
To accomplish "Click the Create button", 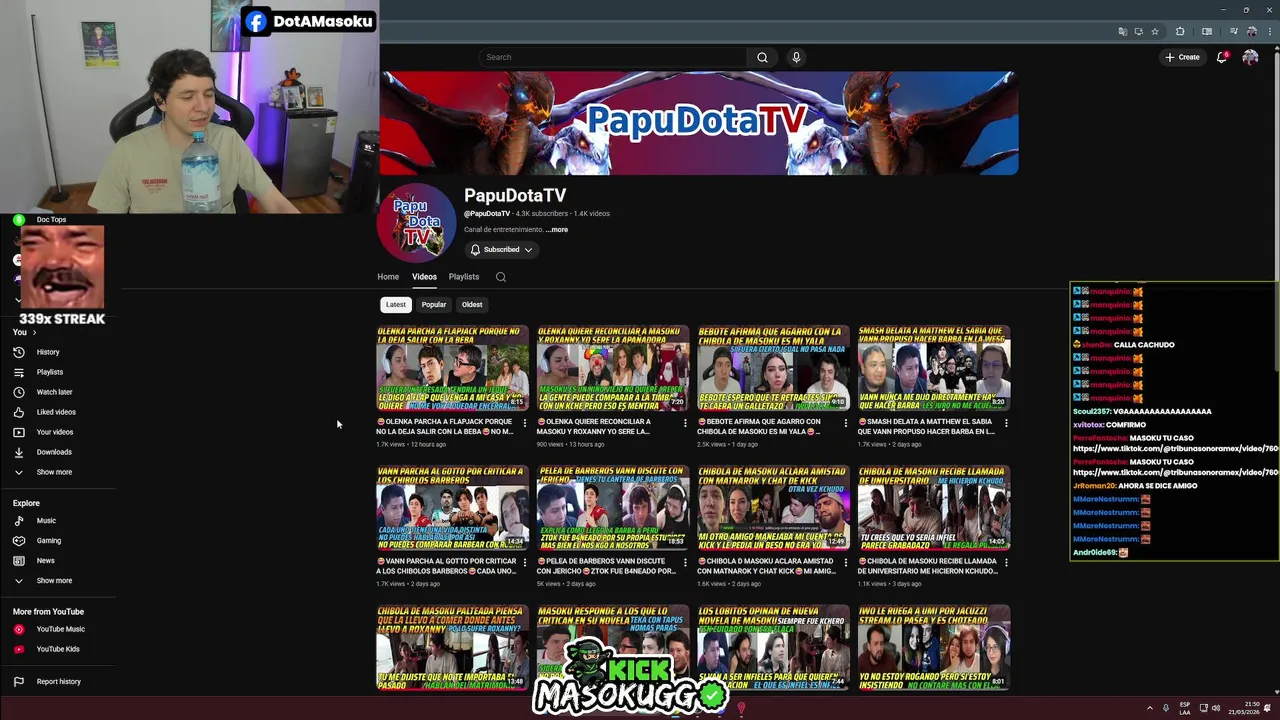I will [x=1182, y=57].
